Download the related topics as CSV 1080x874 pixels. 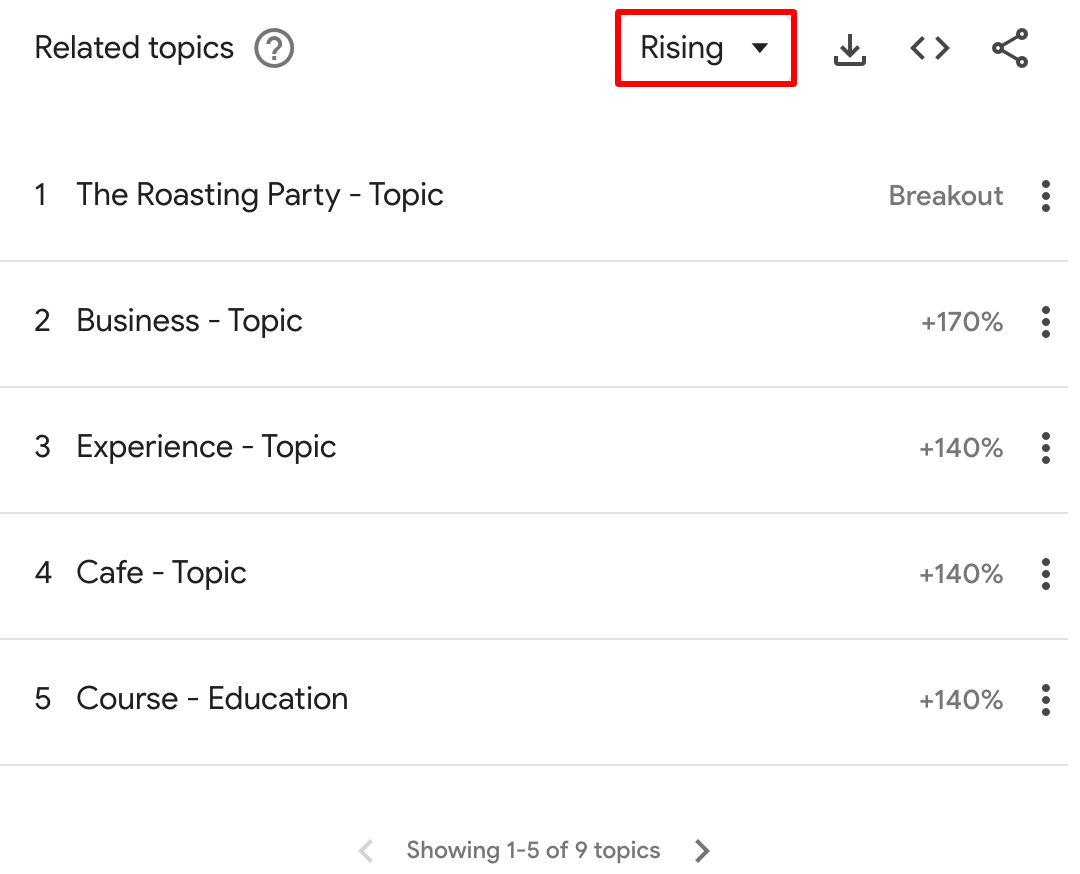tap(849, 48)
